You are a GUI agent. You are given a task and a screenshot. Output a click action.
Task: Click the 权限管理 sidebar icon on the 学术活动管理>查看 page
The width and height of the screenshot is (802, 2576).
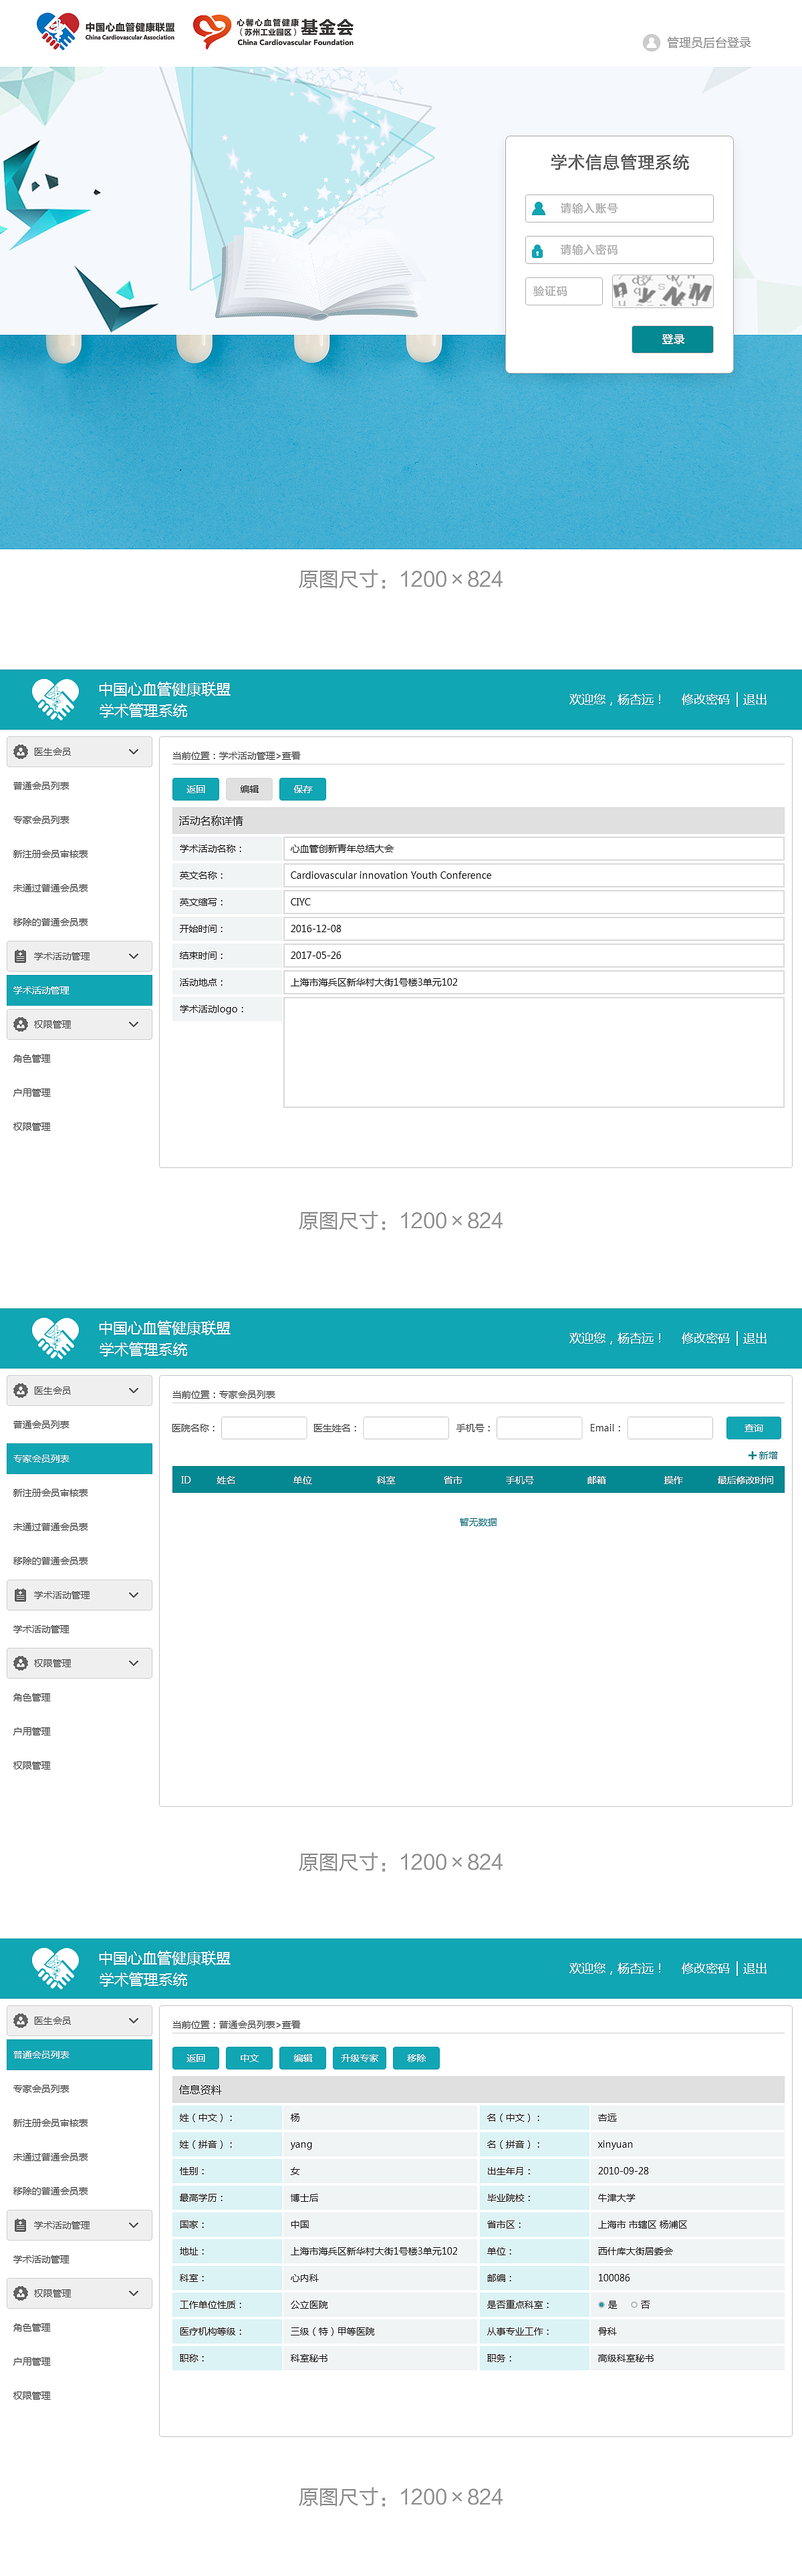click(x=20, y=1024)
